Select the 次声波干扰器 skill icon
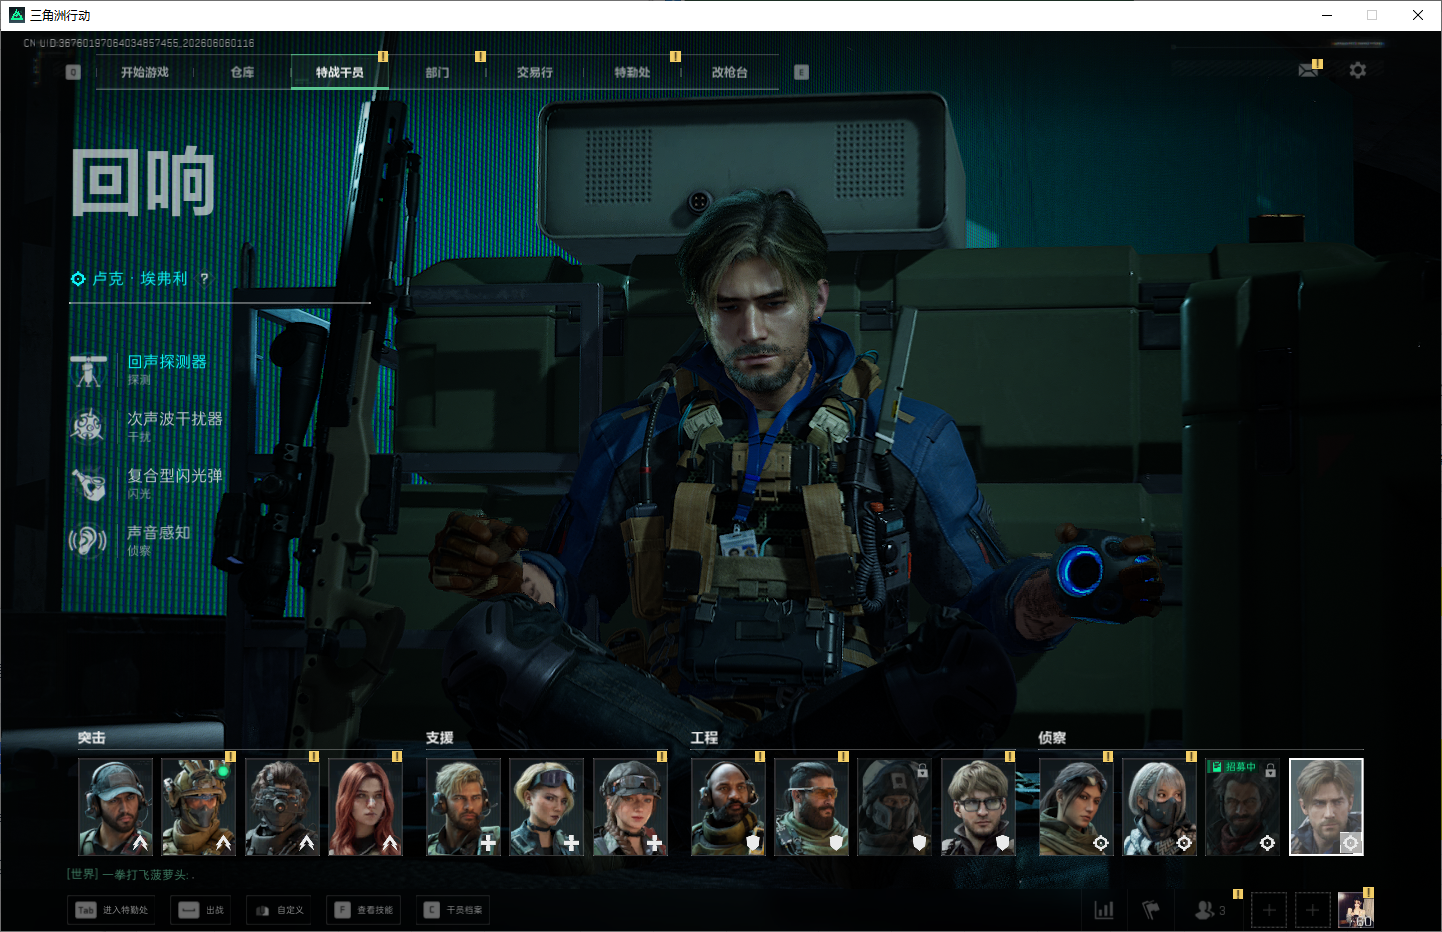 pyautogui.click(x=88, y=426)
